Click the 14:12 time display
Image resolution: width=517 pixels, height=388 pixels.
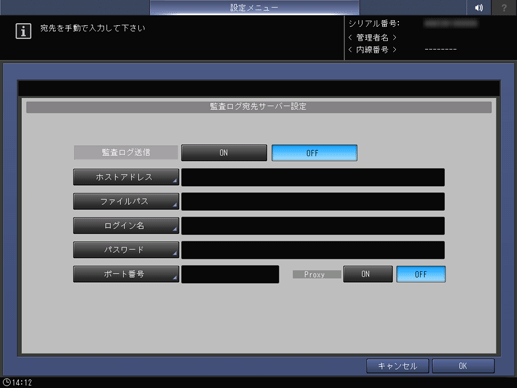pyautogui.click(x=22, y=382)
